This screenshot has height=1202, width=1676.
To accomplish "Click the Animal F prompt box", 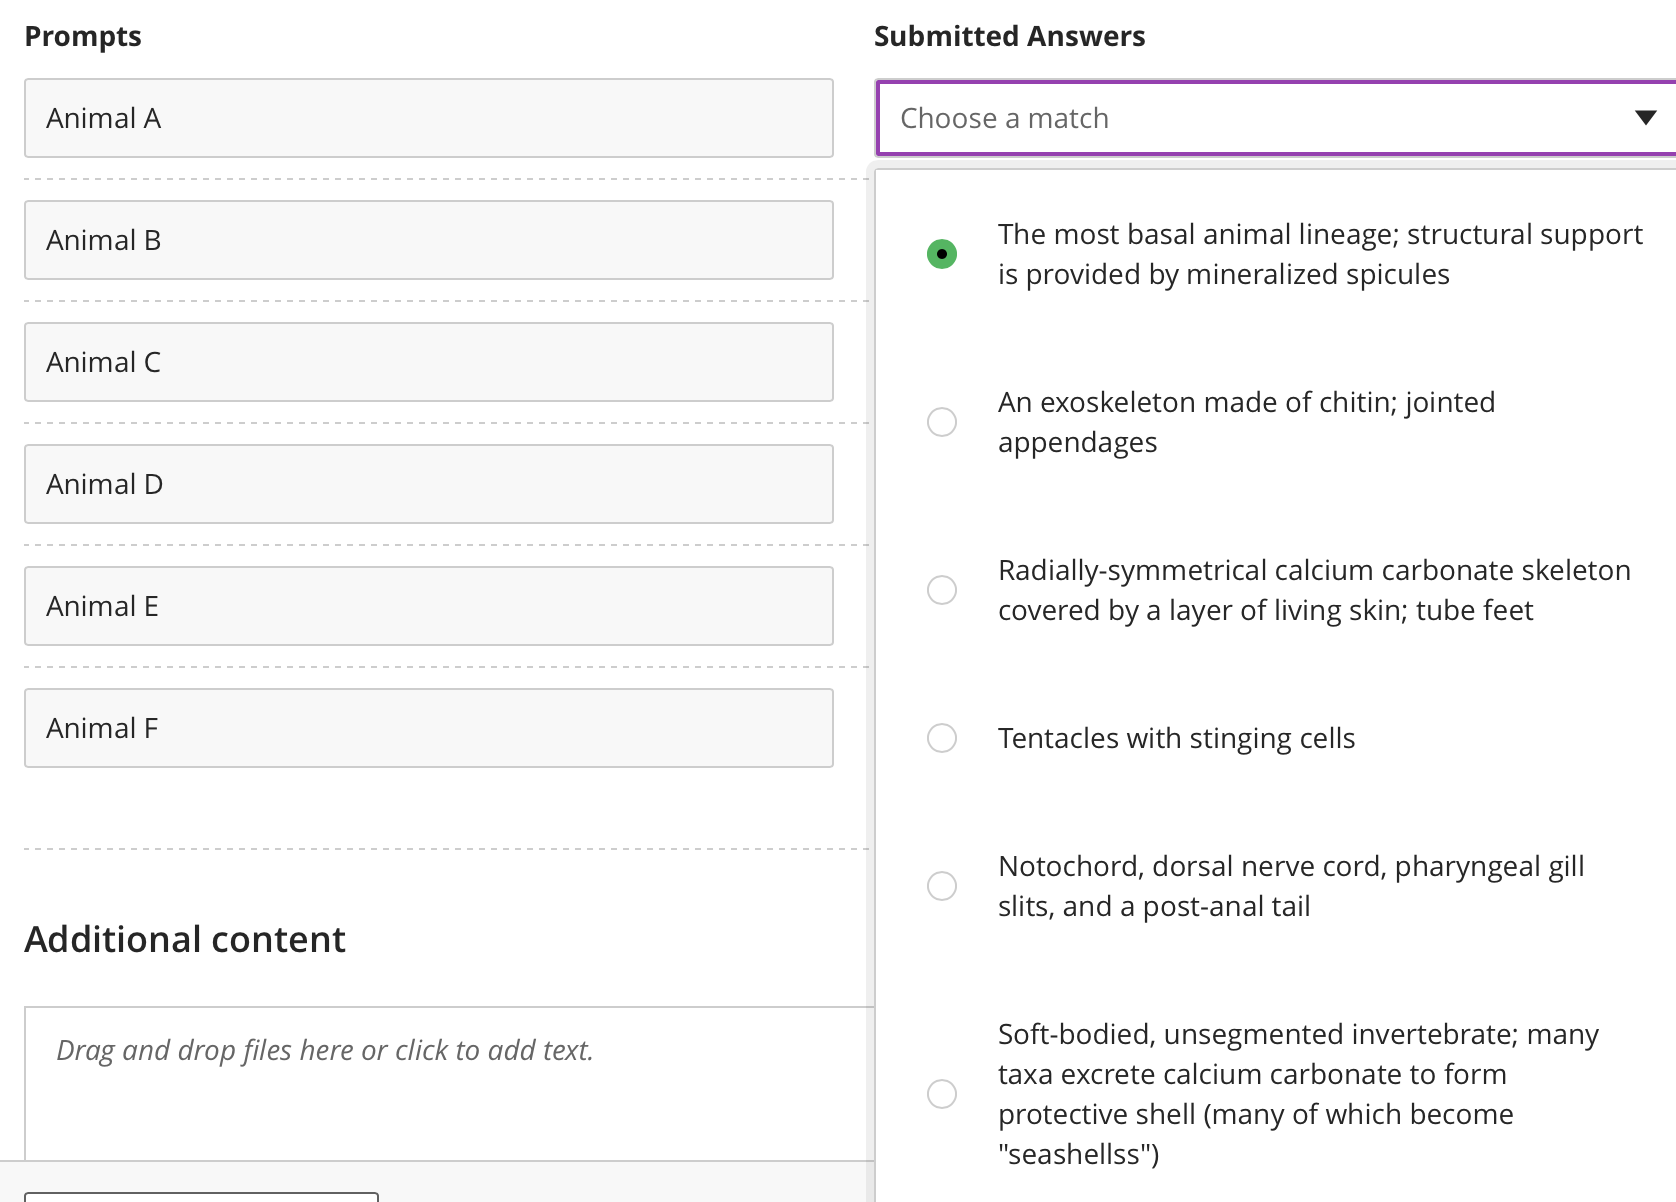I will (429, 728).
